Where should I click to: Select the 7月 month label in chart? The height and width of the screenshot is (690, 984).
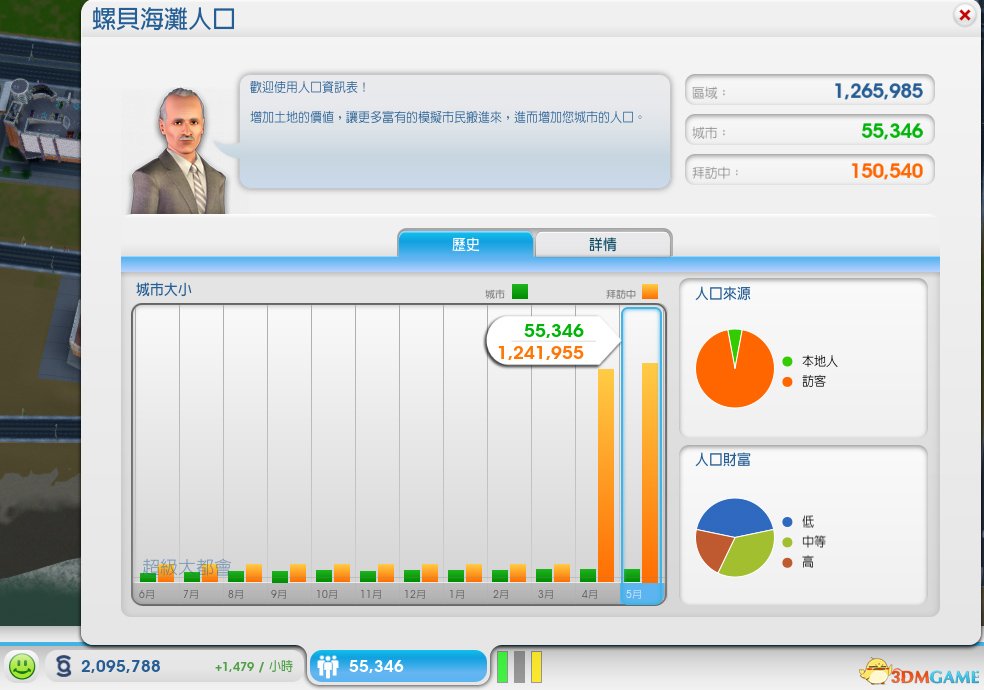coord(191,594)
